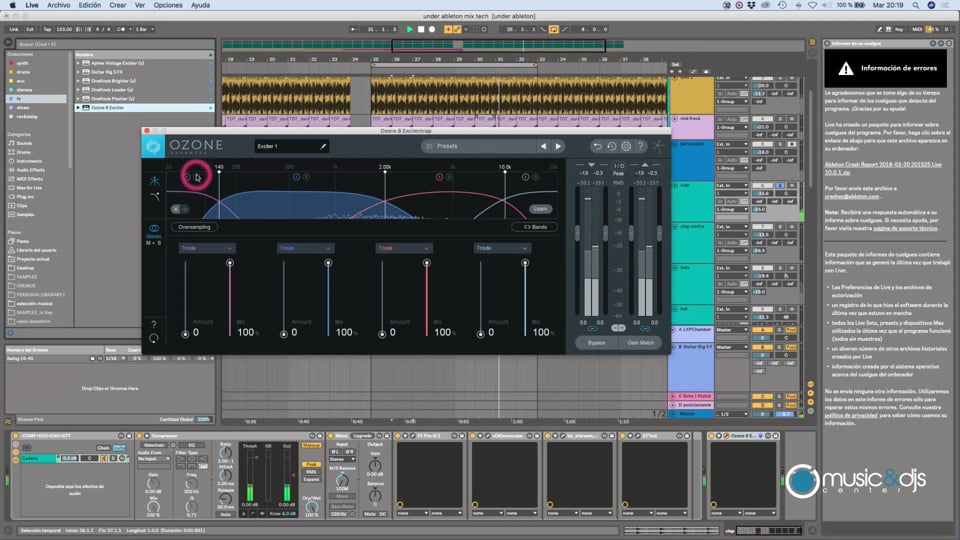Open the Archivo menu

(x=59, y=5)
